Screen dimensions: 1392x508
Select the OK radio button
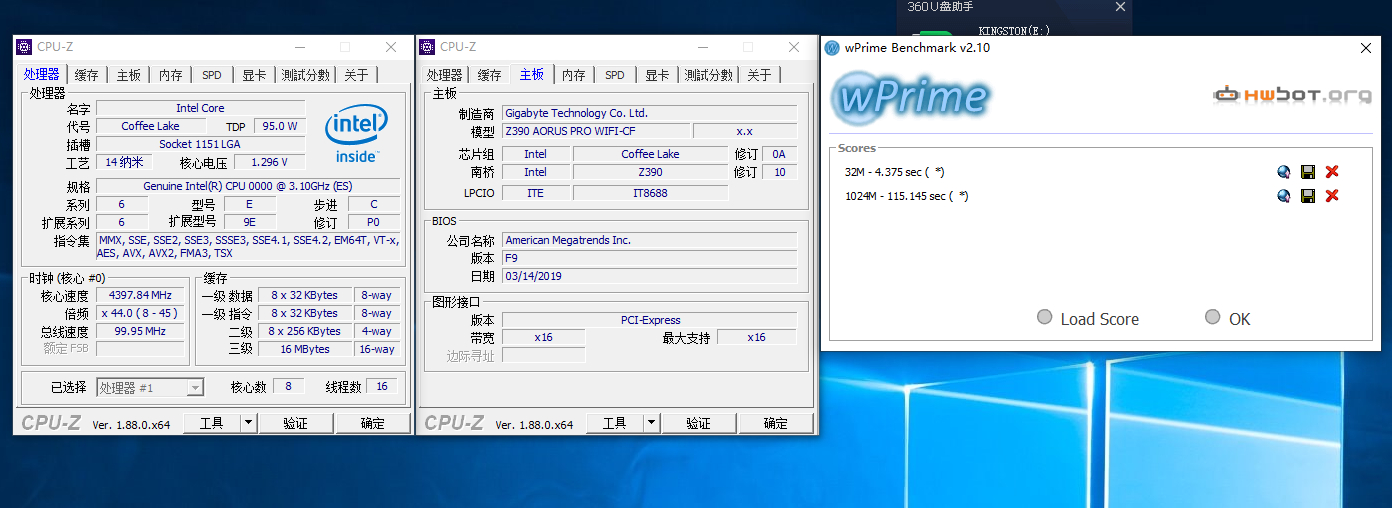[1213, 318]
